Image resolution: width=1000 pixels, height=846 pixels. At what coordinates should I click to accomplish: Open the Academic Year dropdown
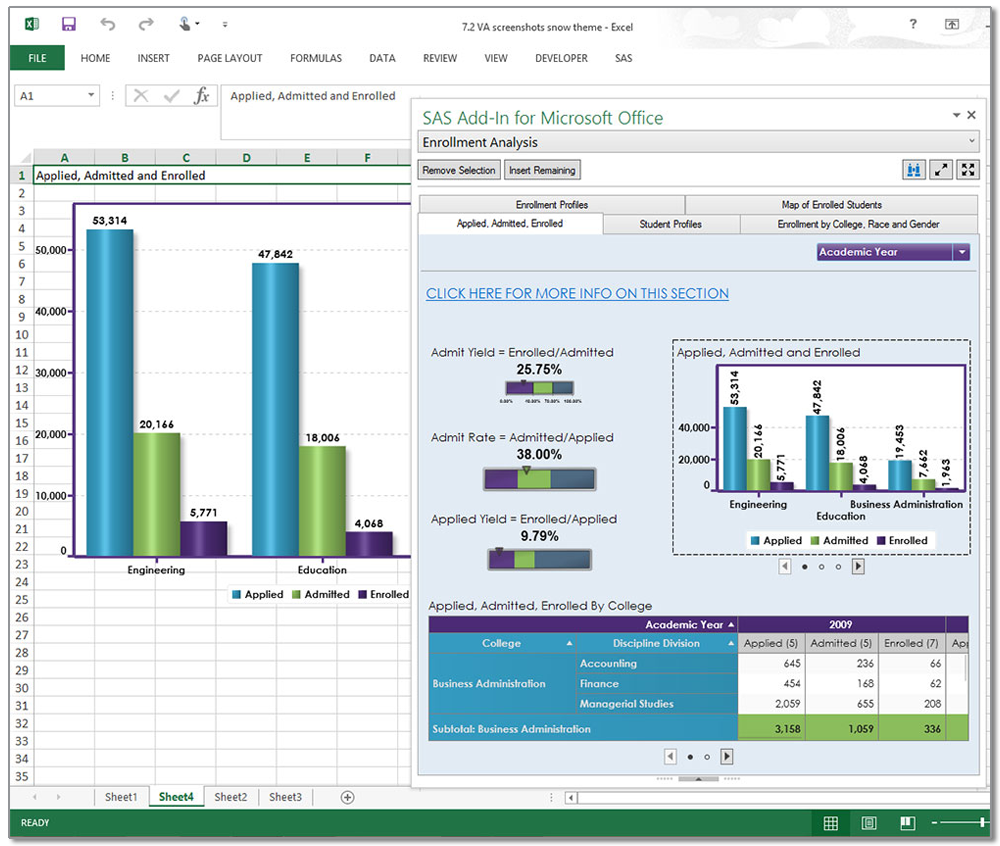pos(962,253)
